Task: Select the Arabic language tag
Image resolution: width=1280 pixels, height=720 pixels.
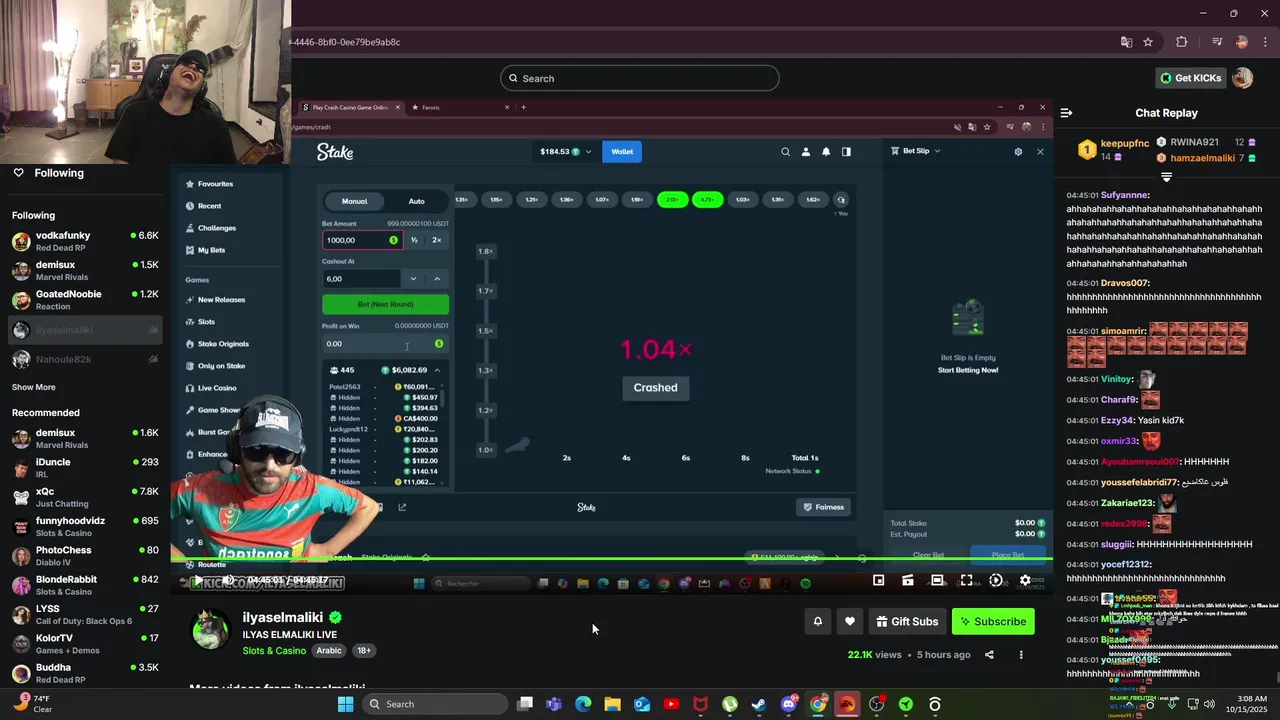Action: click(x=329, y=651)
